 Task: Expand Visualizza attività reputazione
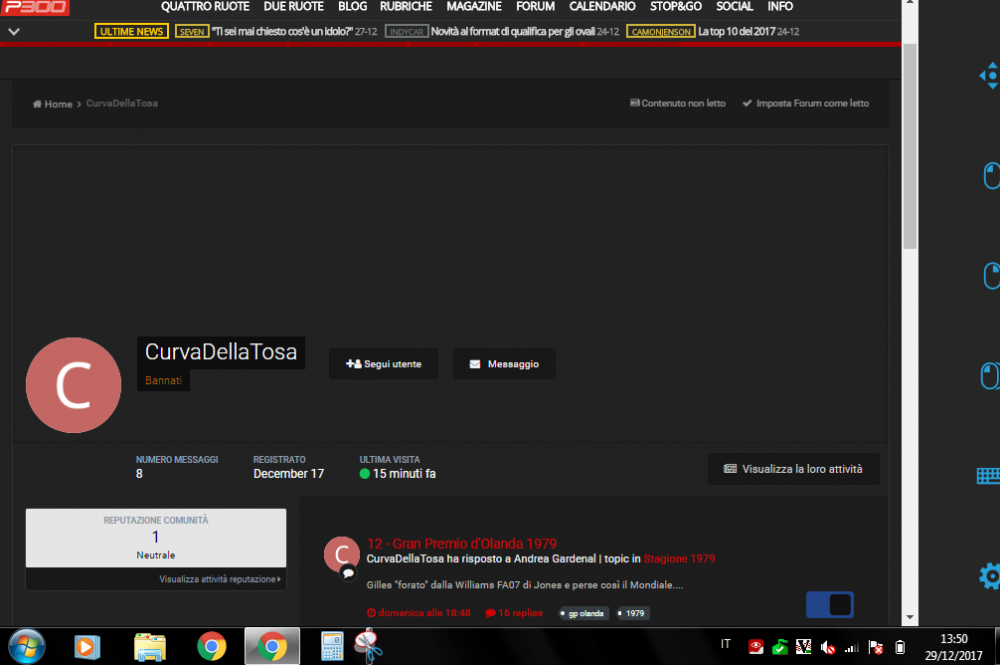coord(220,579)
